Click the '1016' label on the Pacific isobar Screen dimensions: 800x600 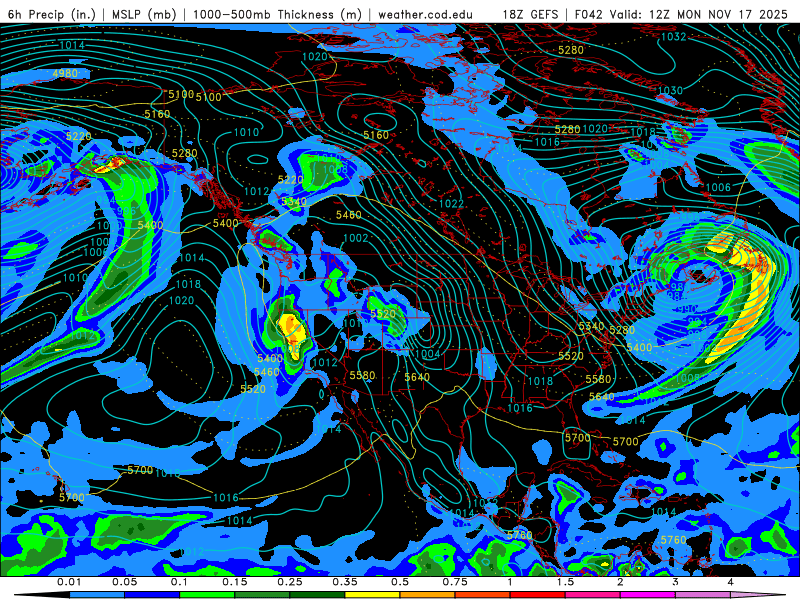tap(226, 497)
